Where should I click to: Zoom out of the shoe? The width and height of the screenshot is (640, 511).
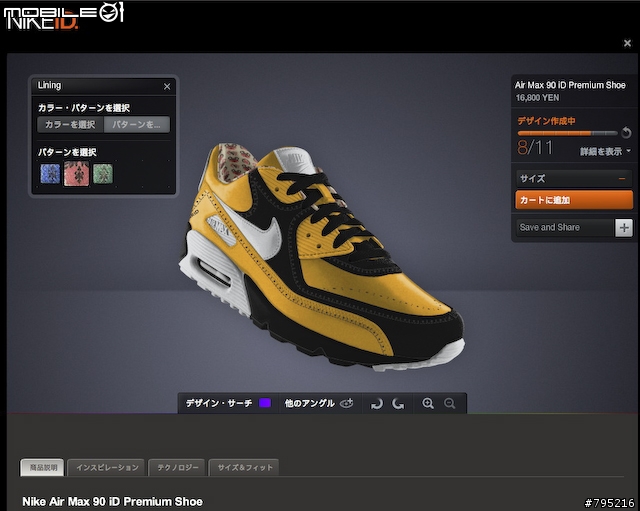[x=450, y=404]
